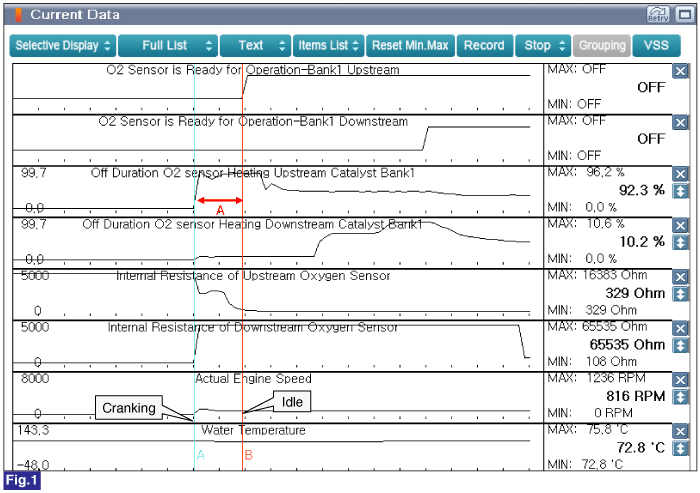Click the 816 RPM current value
Viewport: 700px width, 493px height.
pyautogui.click(x=636, y=396)
